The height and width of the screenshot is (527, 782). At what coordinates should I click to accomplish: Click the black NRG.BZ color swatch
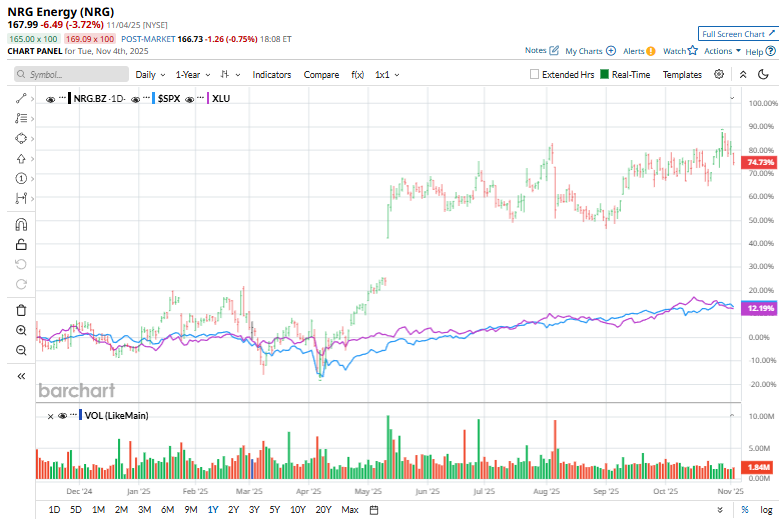pyautogui.click(x=69, y=98)
